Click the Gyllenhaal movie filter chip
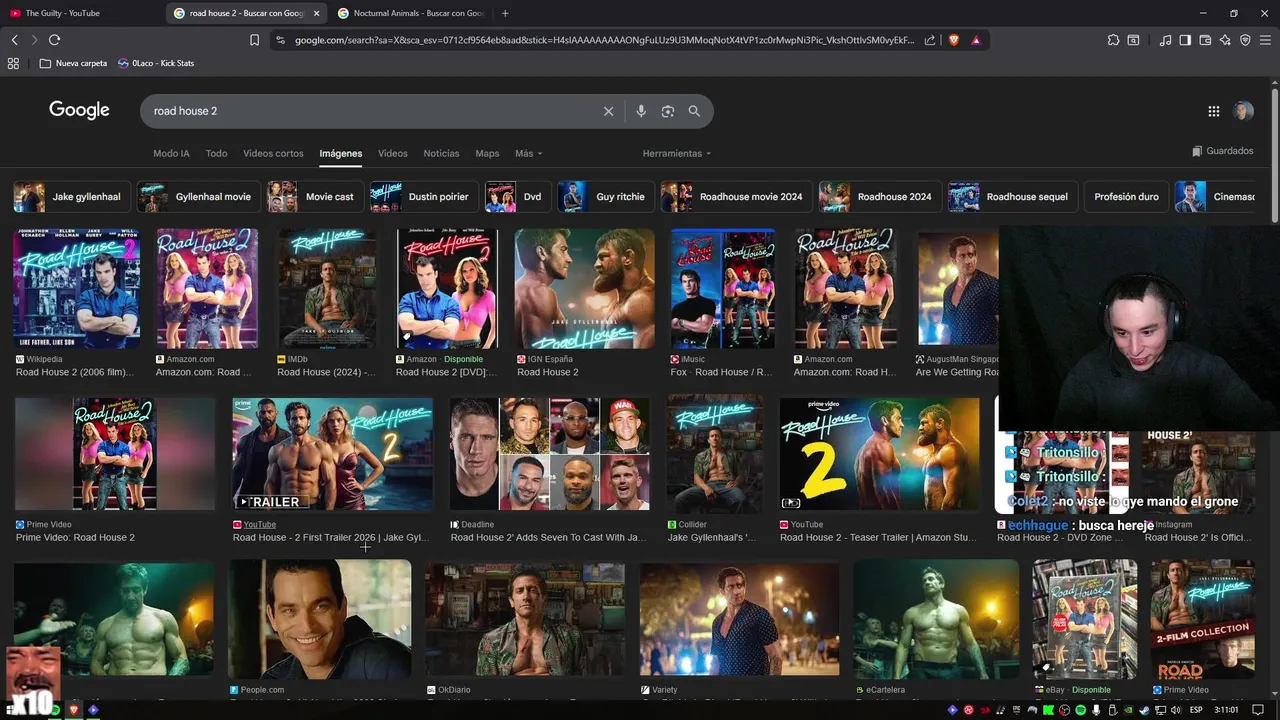Screen dimensions: 1280x720 pos(197,197)
